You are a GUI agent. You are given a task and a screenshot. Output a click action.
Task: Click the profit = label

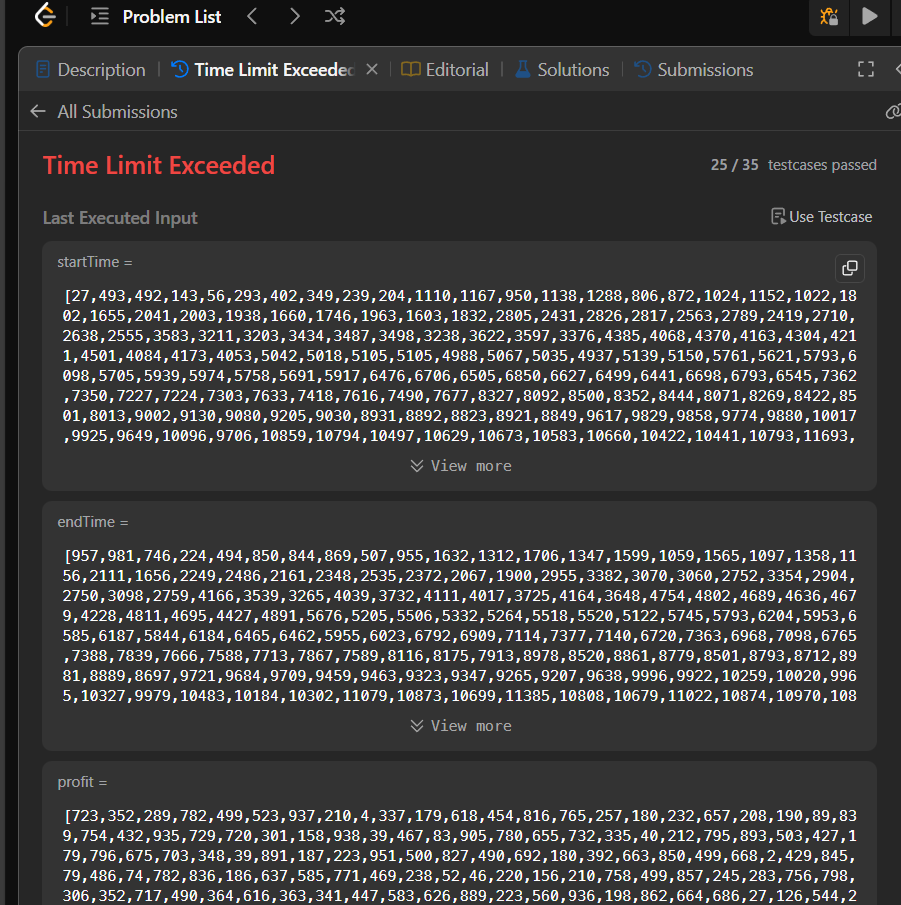(x=83, y=781)
